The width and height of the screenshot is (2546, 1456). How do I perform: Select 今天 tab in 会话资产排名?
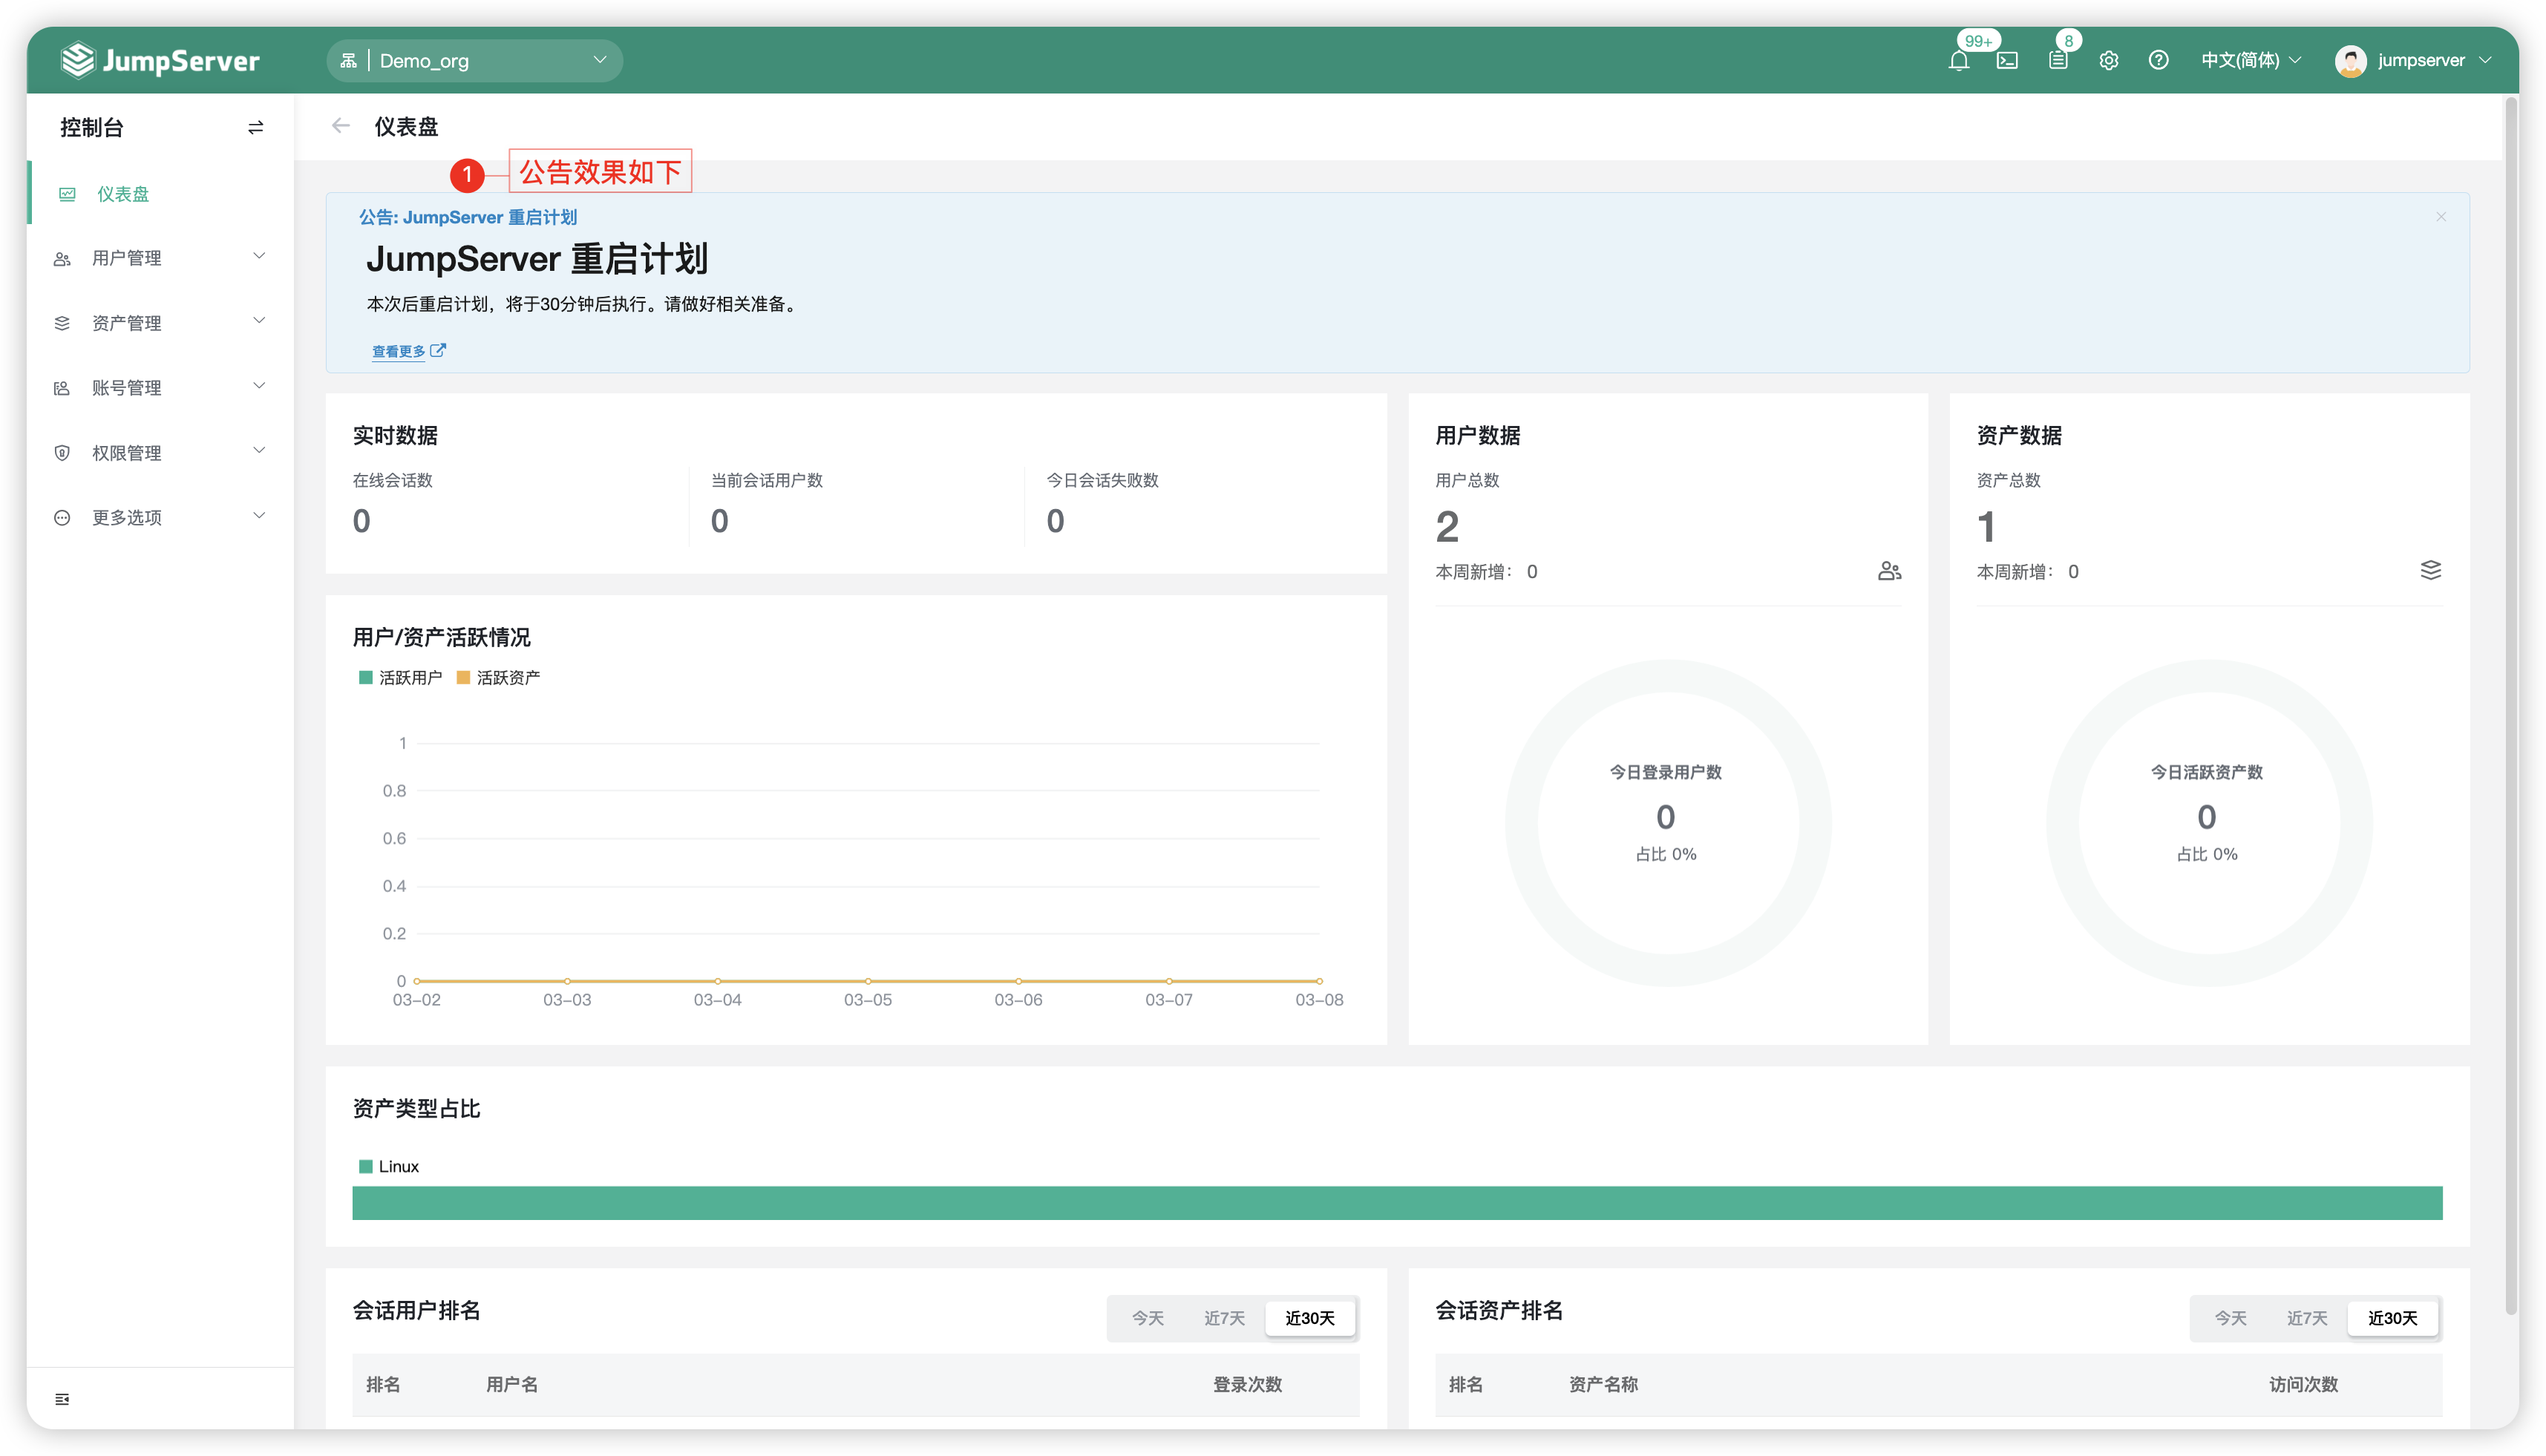click(2230, 1318)
